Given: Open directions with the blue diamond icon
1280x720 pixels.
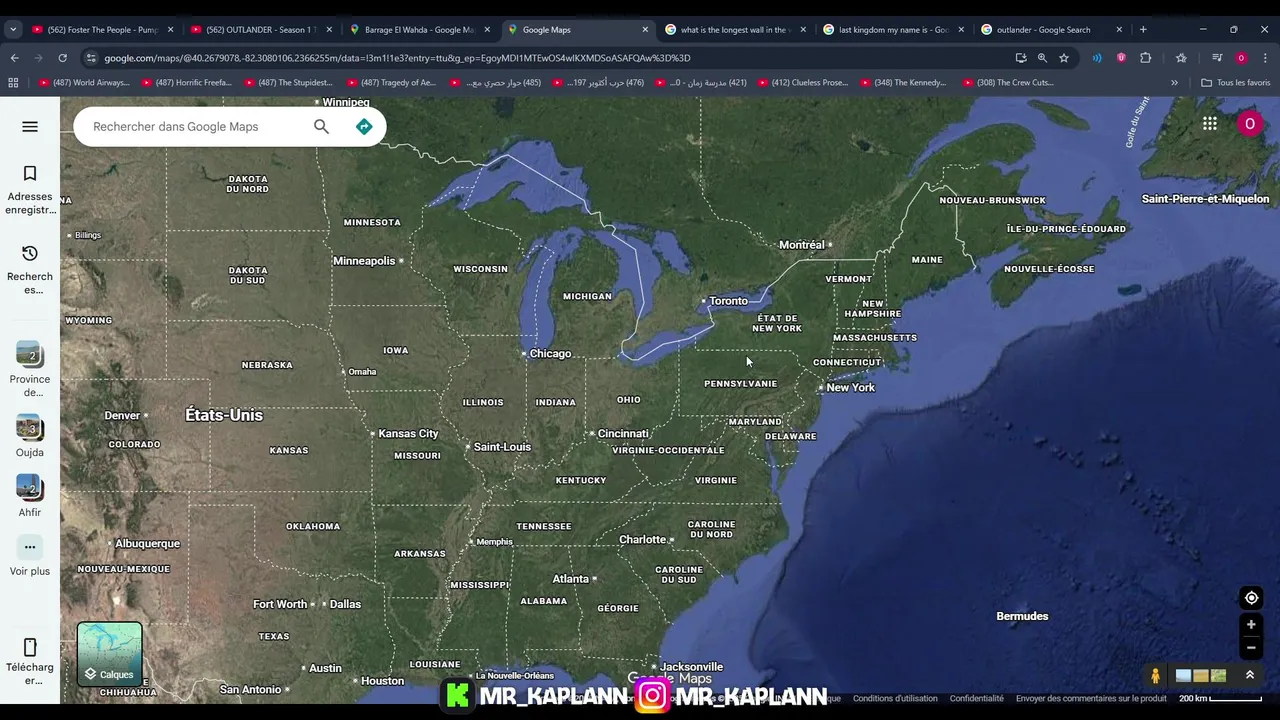Looking at the screenshot, I should pos(364,126).
